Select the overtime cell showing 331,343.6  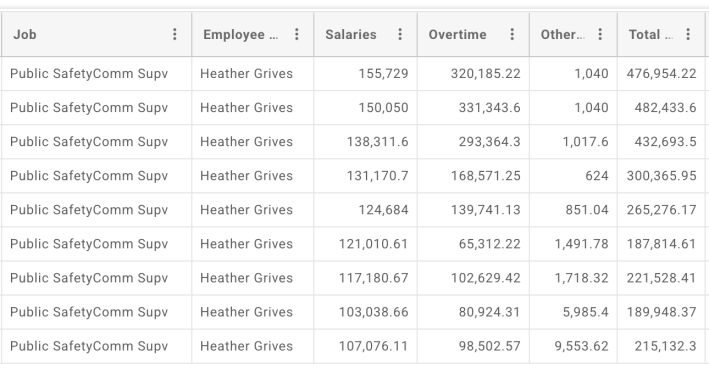point(473,108)
